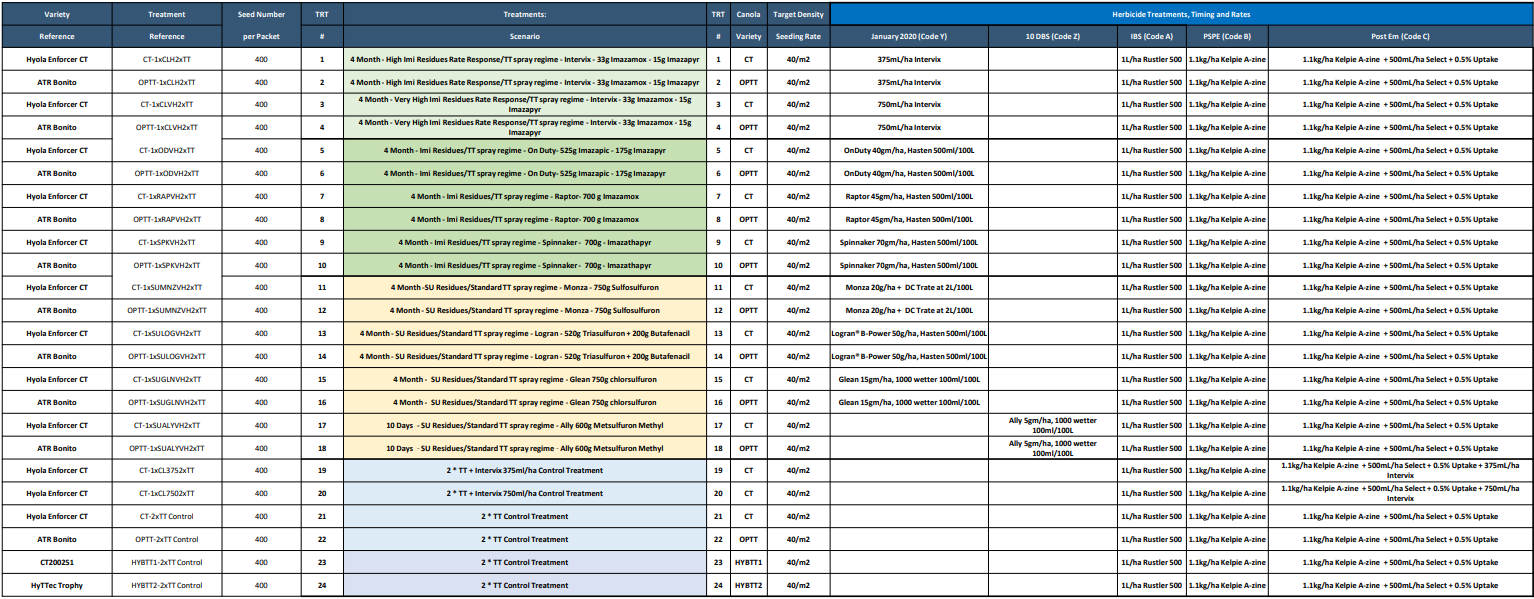This screenshot has width=1534, height=599.
Task: Select the 'Canola' header cell
Action: [x=748, y=15]
